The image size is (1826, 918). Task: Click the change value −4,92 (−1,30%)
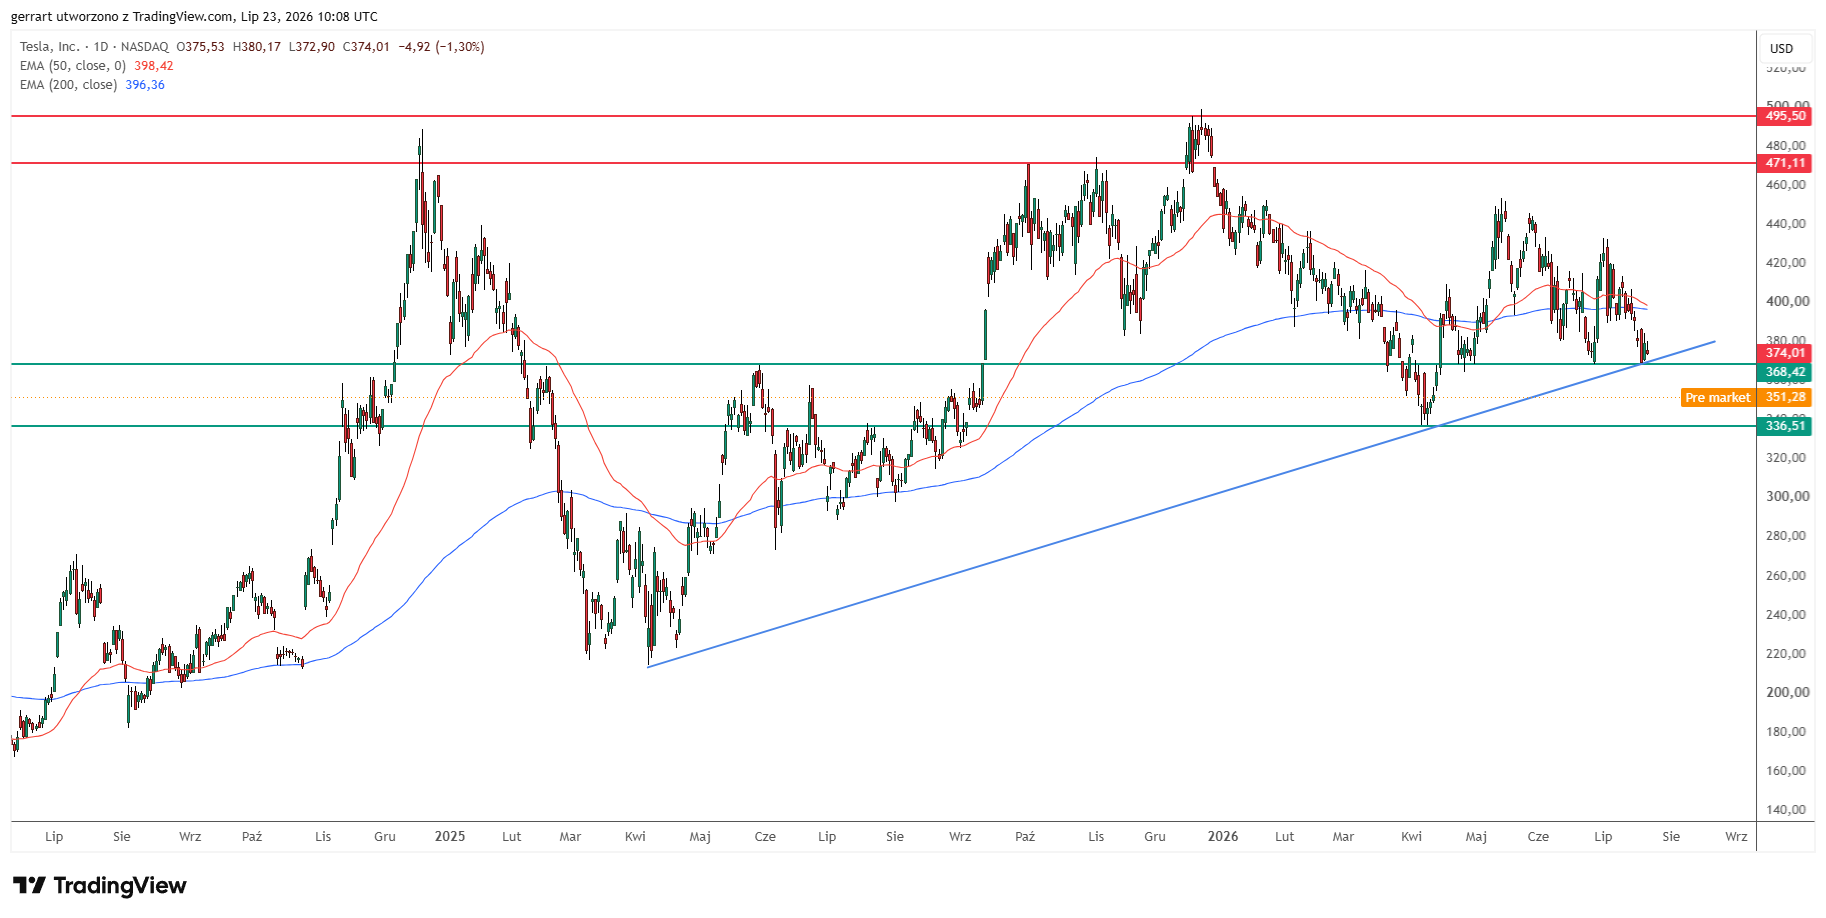pos(441,47)
